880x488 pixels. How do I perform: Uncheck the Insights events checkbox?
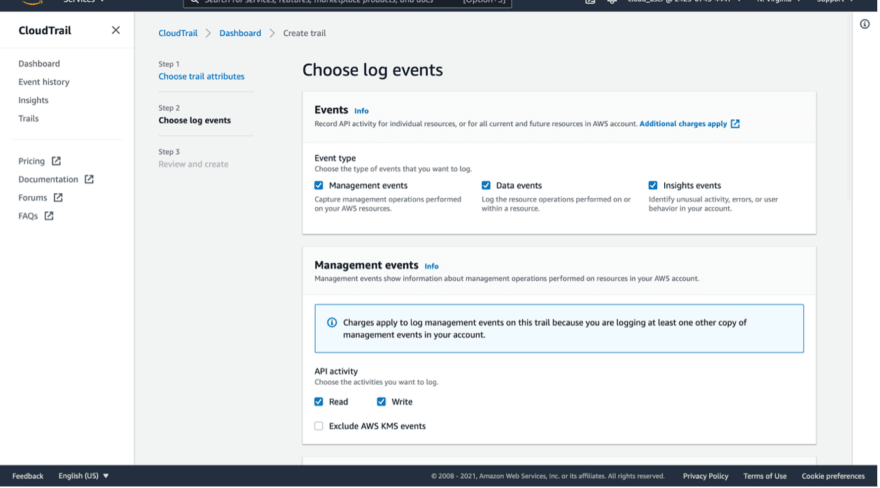tap(653, 186)
